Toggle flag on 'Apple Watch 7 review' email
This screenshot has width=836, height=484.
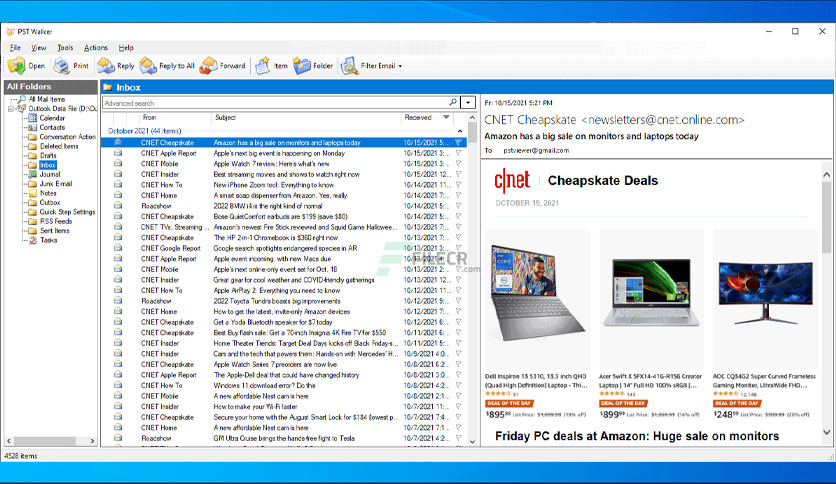click(x=459, y=164)
